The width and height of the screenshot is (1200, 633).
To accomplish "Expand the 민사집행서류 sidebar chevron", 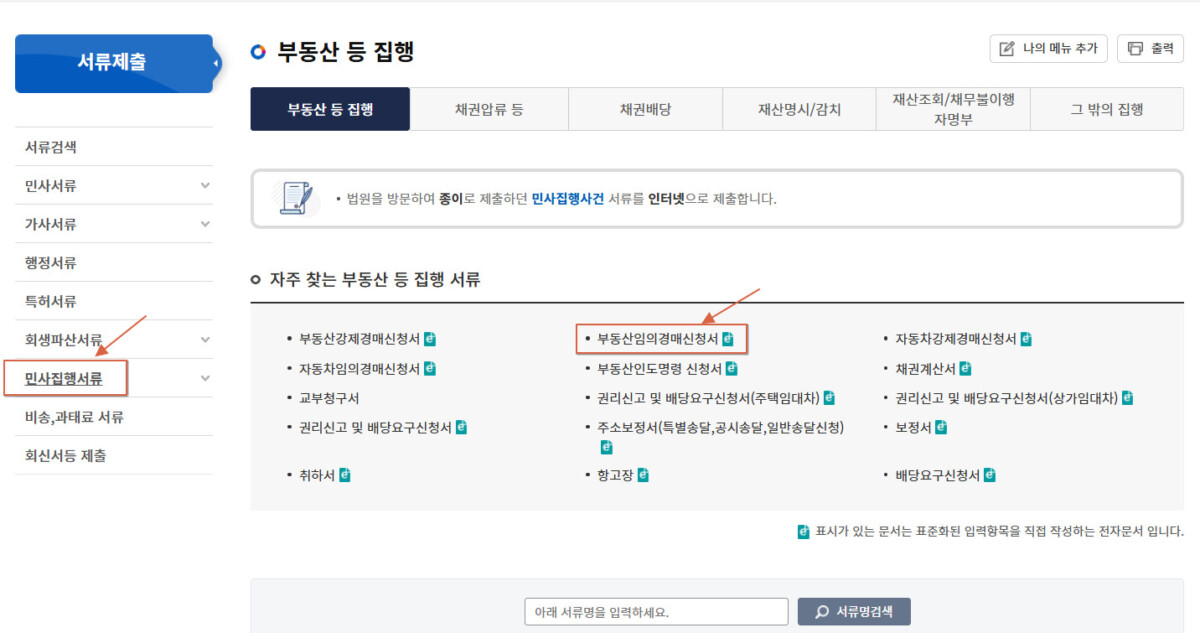I will (x=205, y=378).
